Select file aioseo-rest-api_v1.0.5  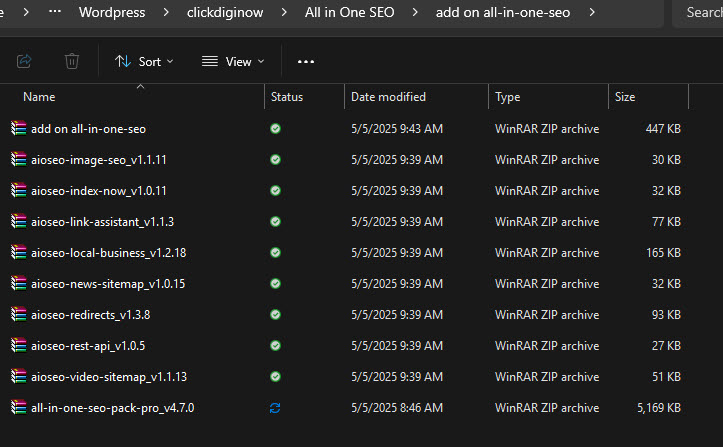coord(88,346)
